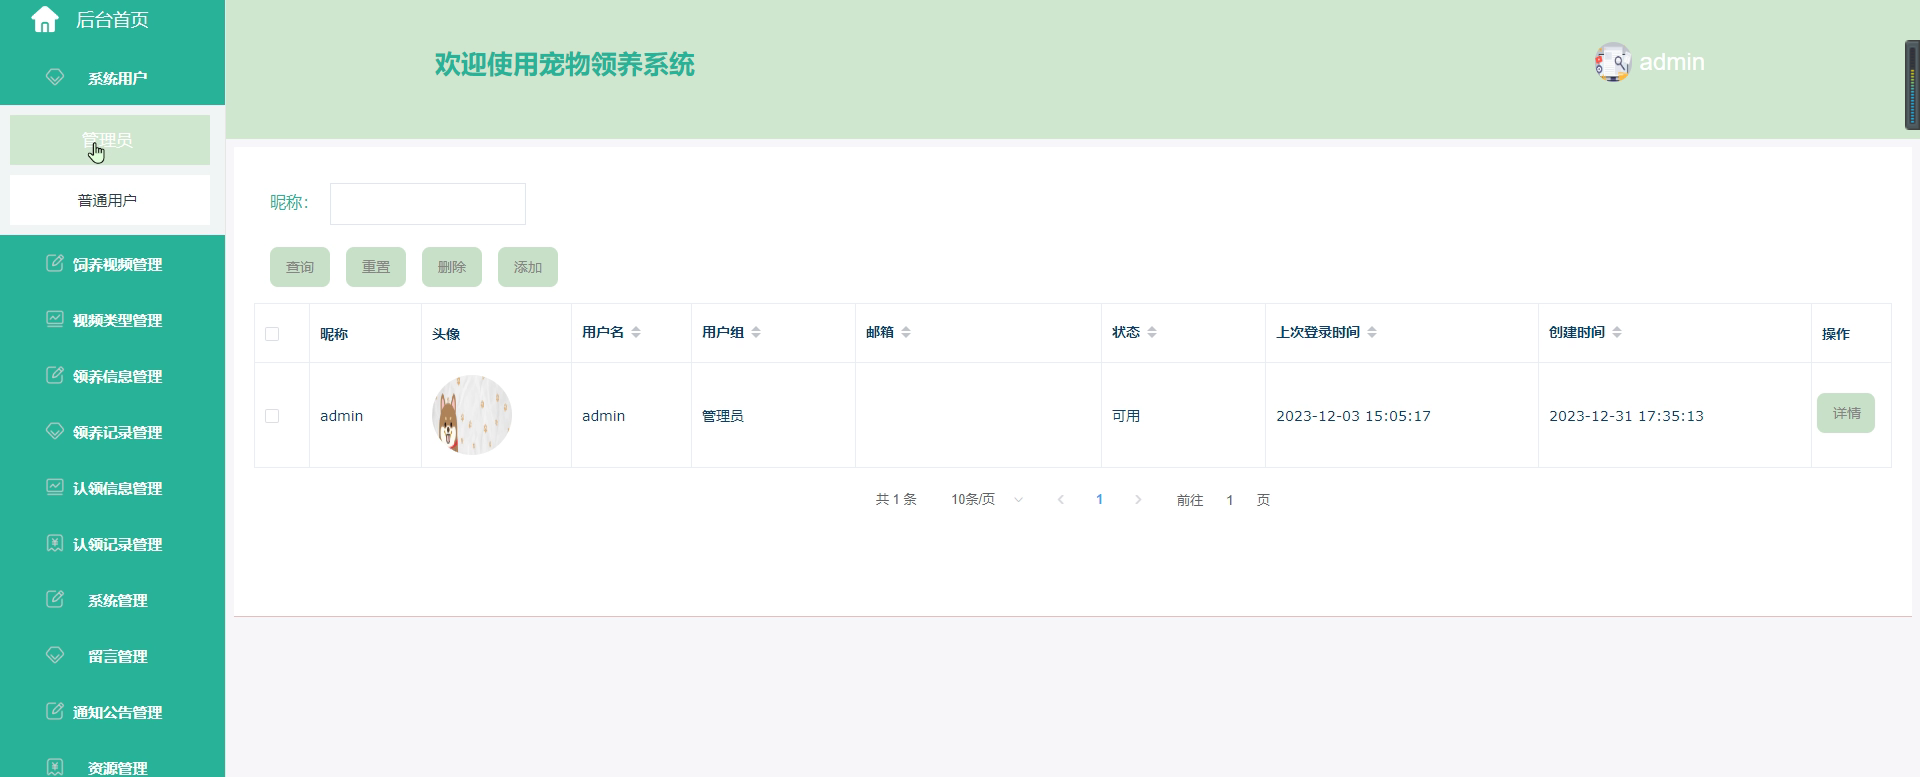Click the home icon beside 后台首页

point(45,19)
